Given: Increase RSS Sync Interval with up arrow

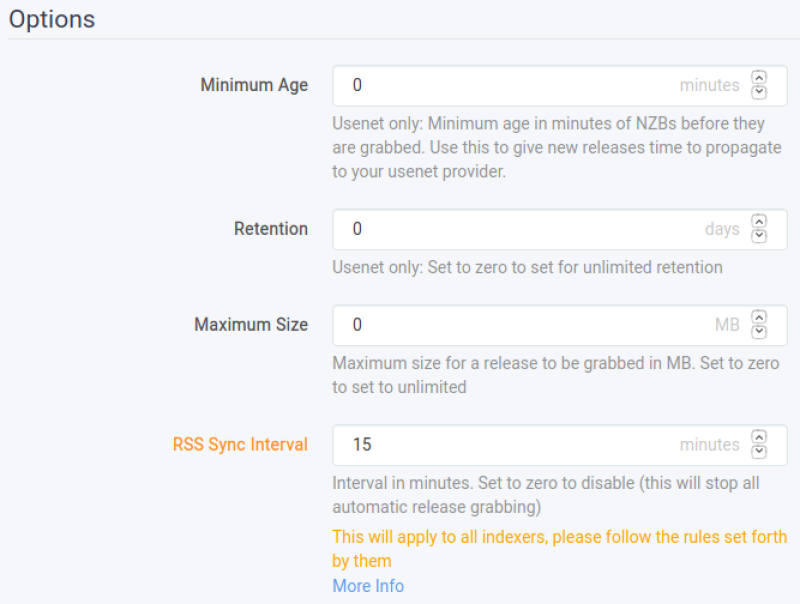Looking at the screenshot, I should 759,438.
